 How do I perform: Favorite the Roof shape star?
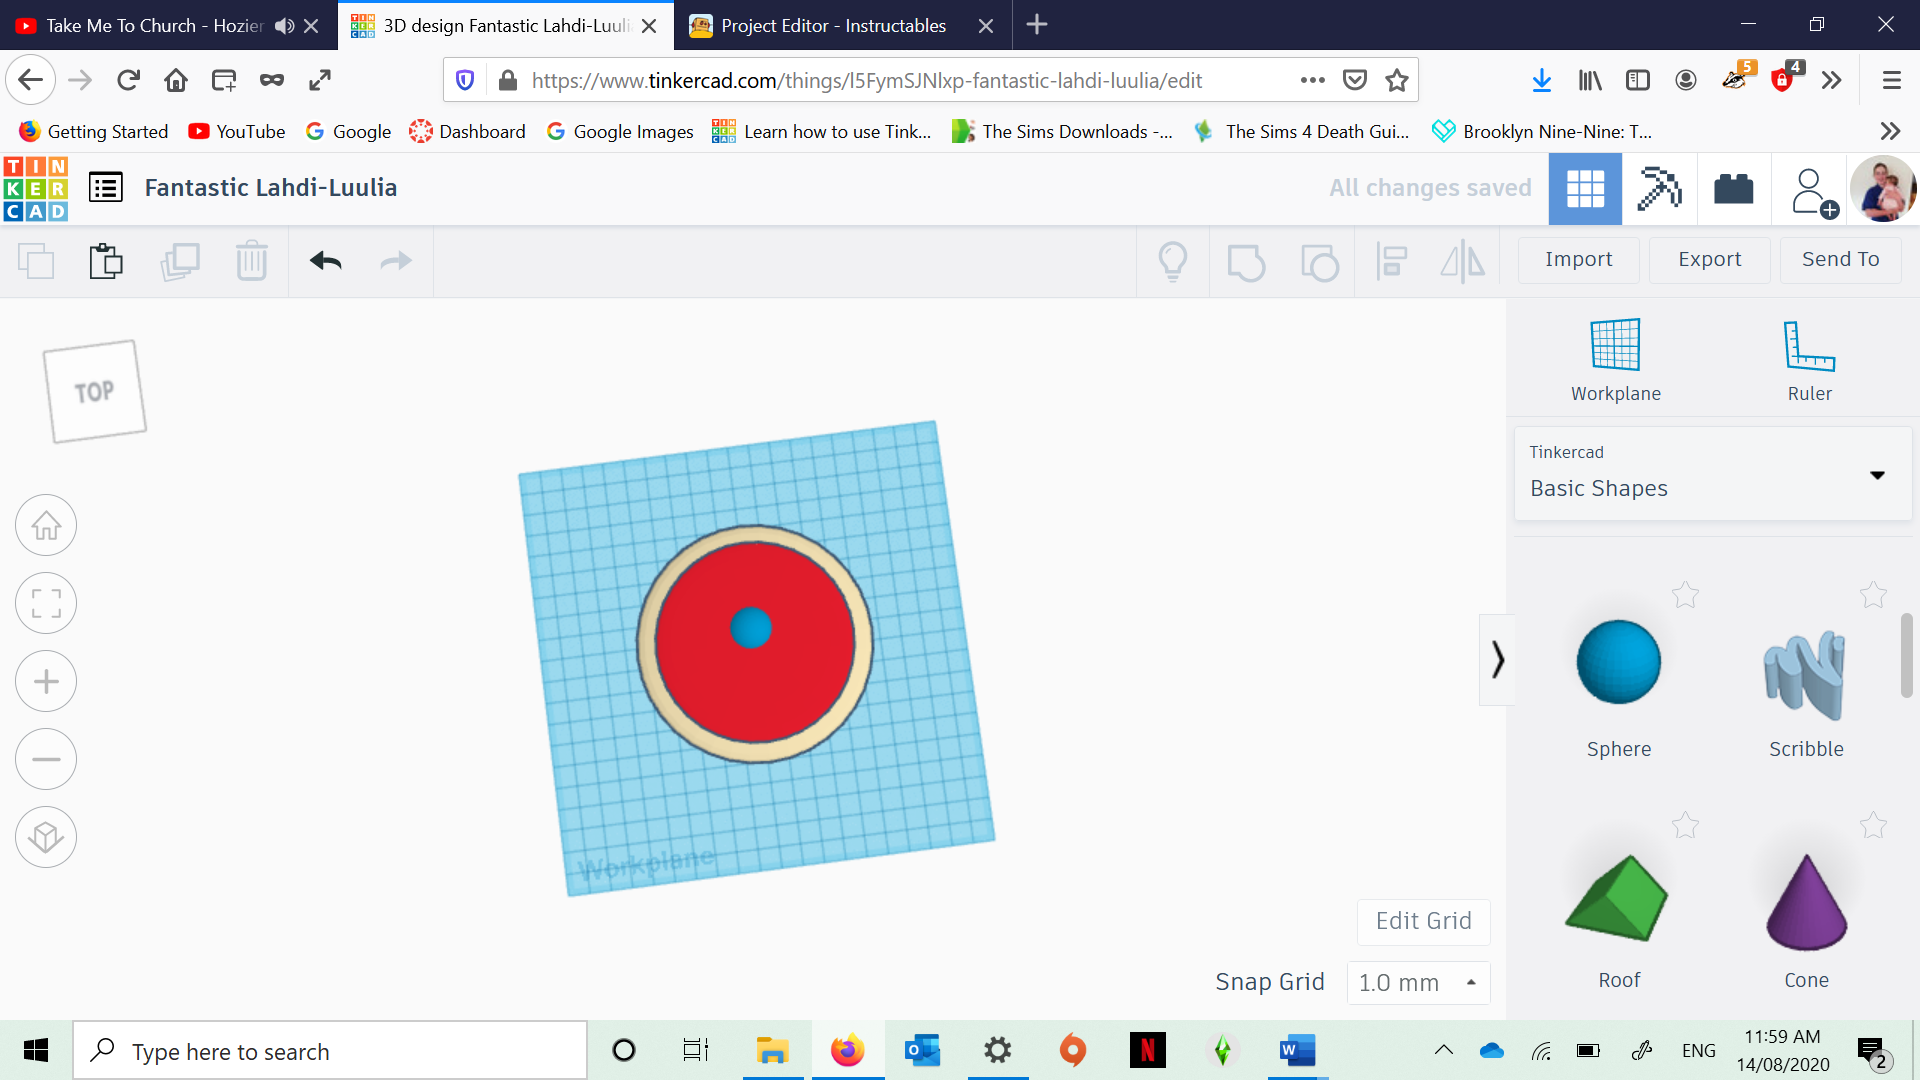pos(1685,825)
